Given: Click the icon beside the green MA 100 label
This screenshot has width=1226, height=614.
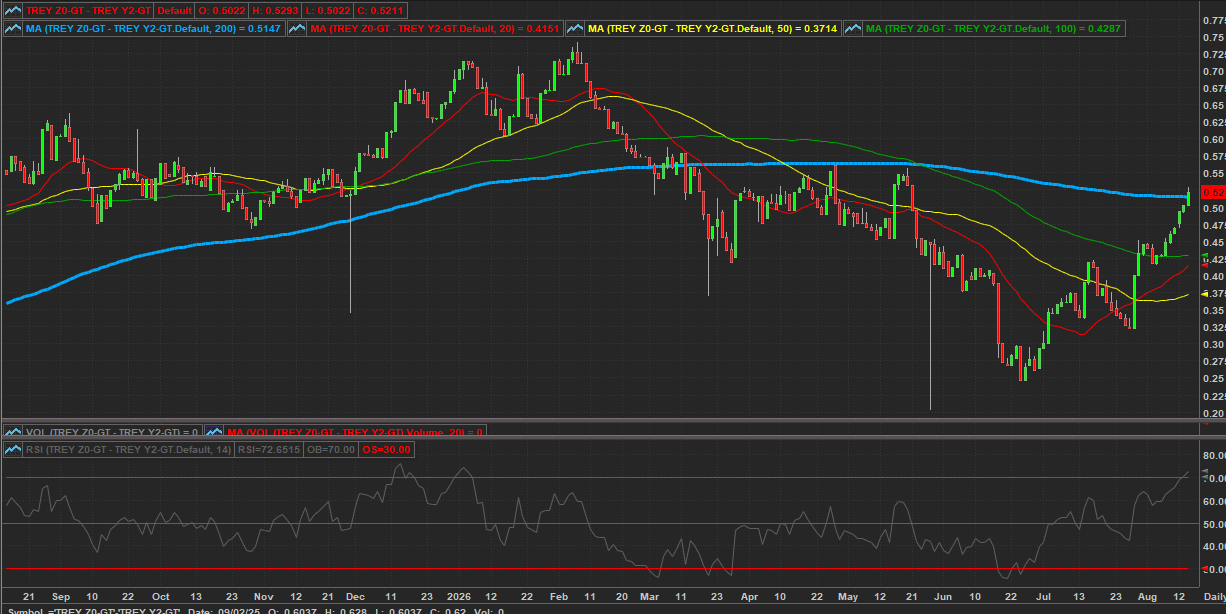Looking at the screenshot, I should pyautogui.click(x=854, y=29).
